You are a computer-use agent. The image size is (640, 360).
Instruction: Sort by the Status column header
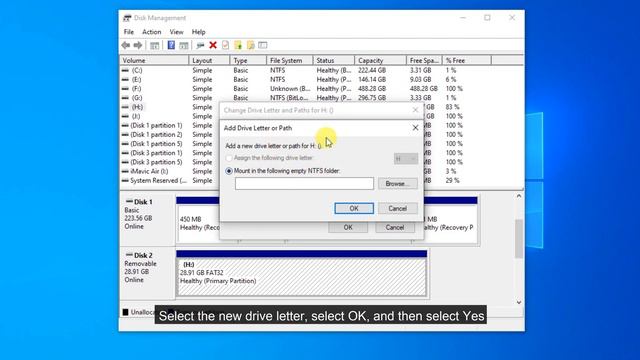(x=334, y=60)
